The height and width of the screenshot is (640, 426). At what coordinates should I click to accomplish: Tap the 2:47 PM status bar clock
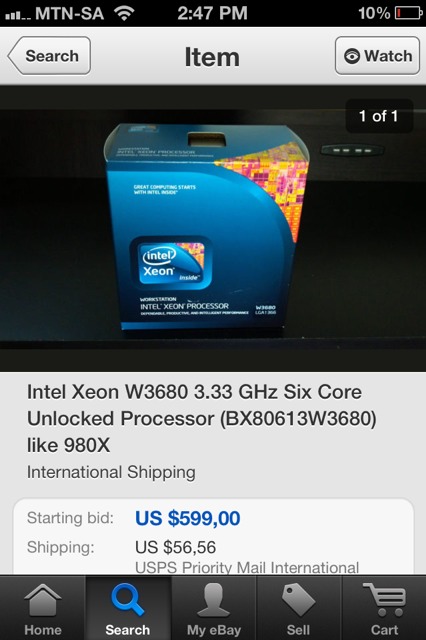point(213,13)
